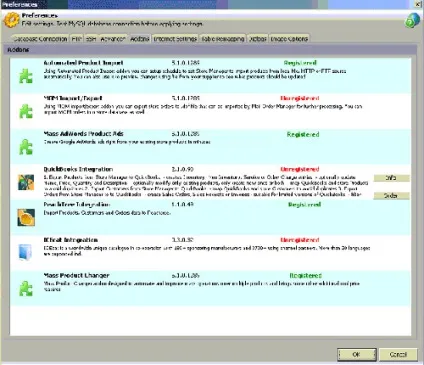The height and width of the screenshot is (365, 424).
Task: Click the Addons section header label
Action: [x=18, y=50]
